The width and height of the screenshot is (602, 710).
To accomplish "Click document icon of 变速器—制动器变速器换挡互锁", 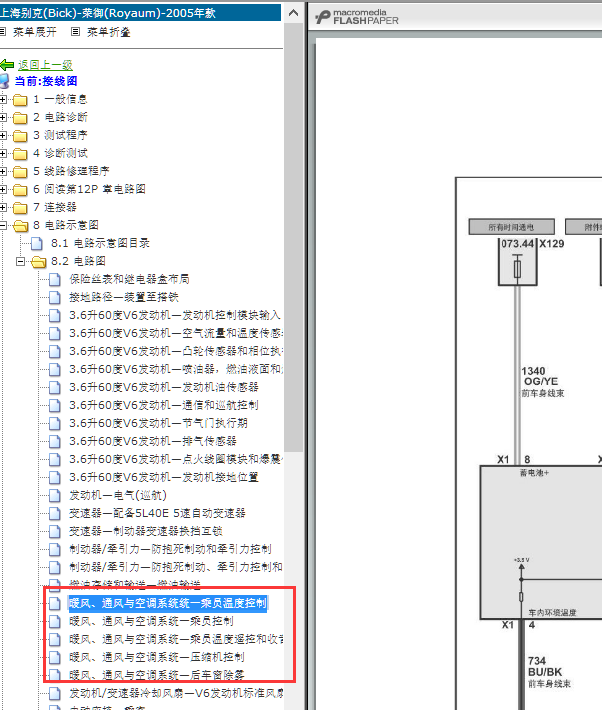I will 55,531.
